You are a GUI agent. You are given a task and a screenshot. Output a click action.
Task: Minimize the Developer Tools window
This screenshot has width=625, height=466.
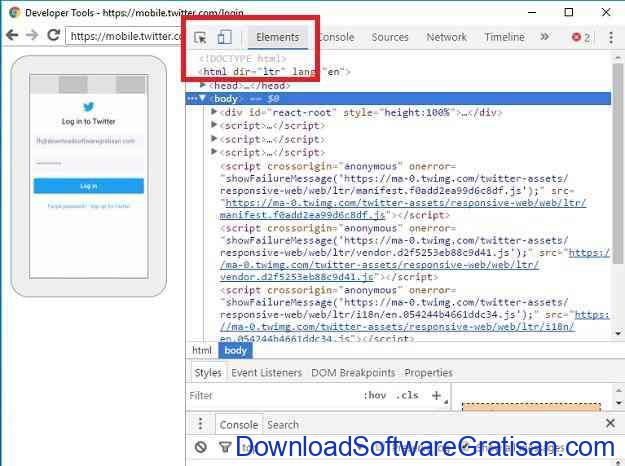point(532,12)
